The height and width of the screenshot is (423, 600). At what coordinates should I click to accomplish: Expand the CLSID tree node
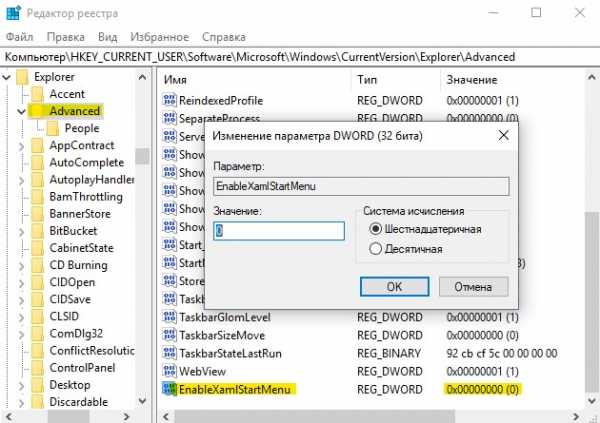[x=21, y=317]
